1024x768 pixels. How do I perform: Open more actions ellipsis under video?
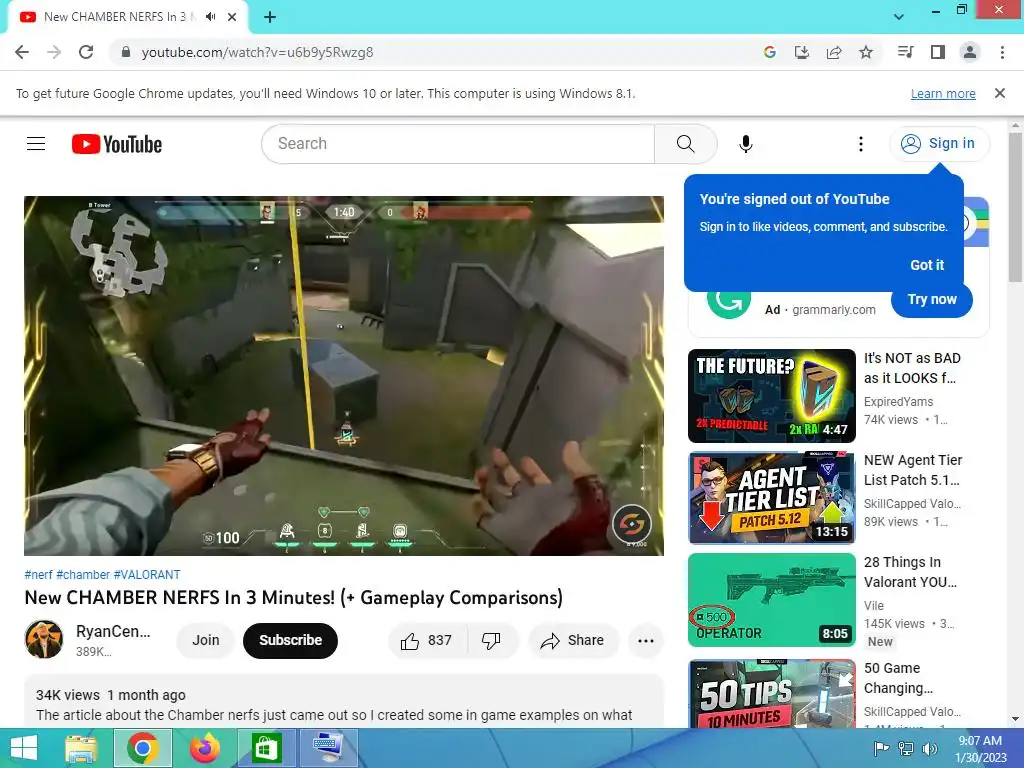(x=645, y=641)
